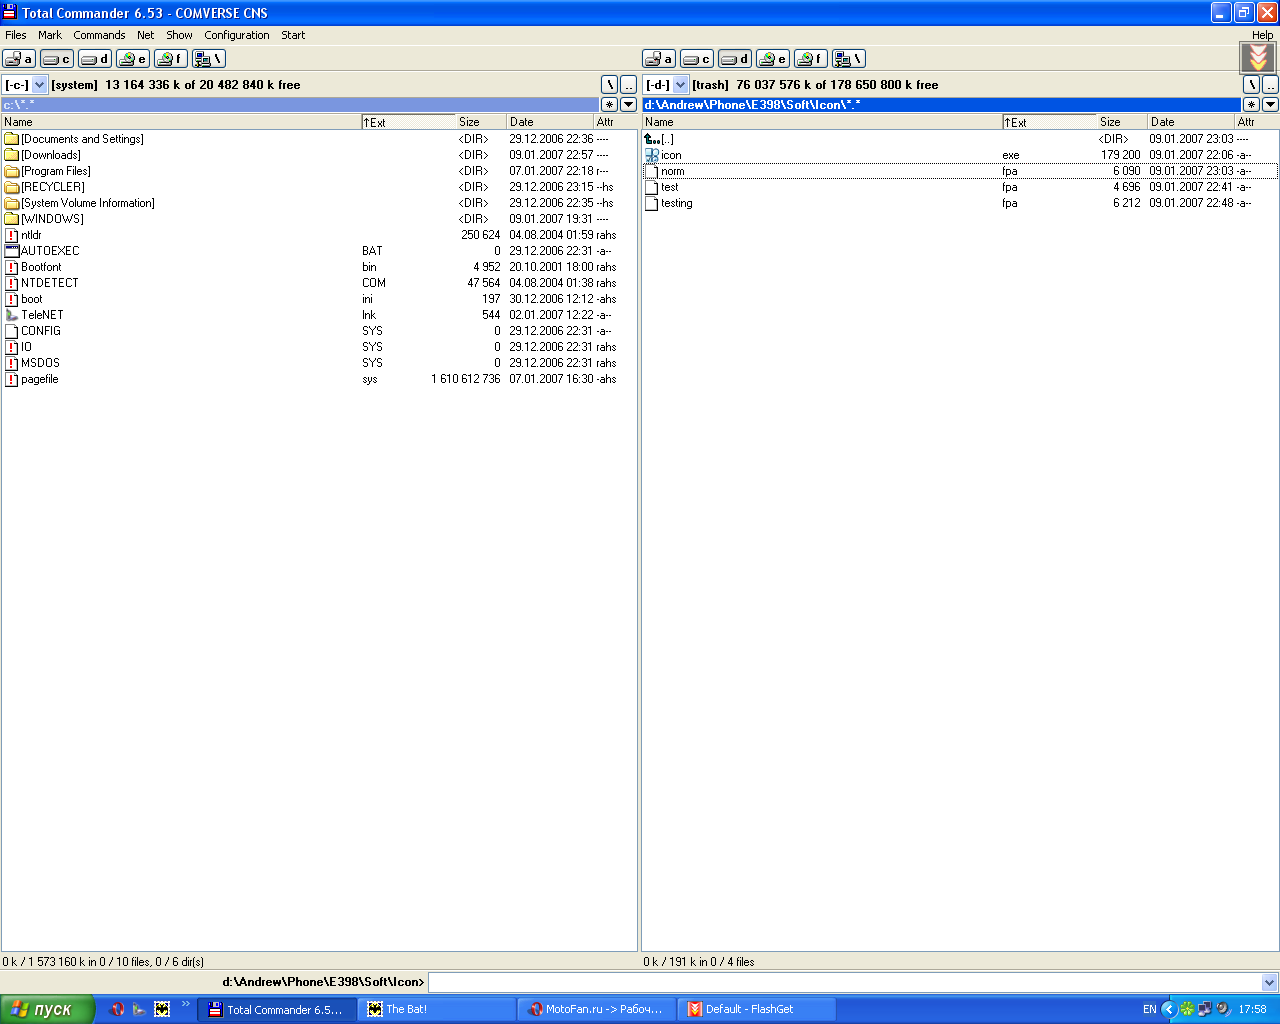Open directory hotlist star in right panel
This screenshot has height=1024, width=1280.
click(x=1251, y=105)
